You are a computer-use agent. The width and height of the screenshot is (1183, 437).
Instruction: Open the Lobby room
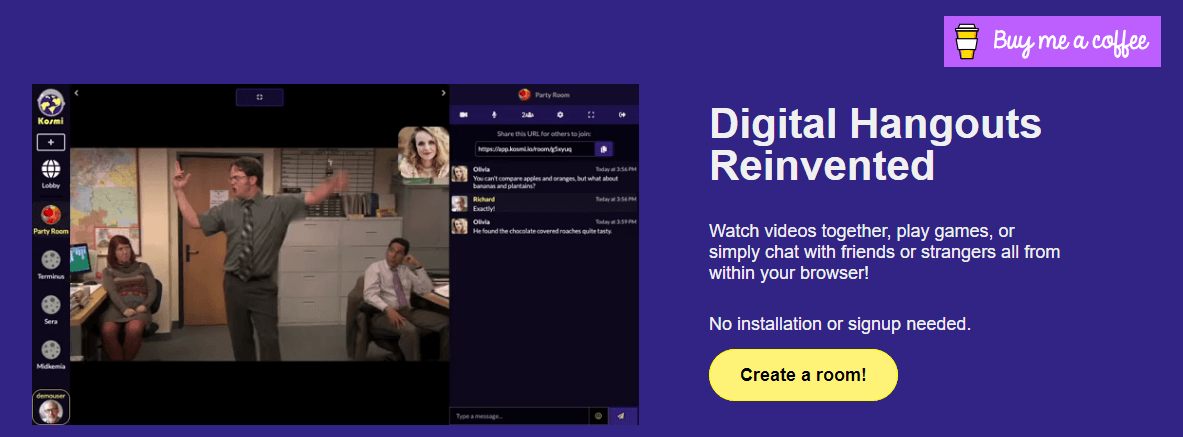(51, 174)
